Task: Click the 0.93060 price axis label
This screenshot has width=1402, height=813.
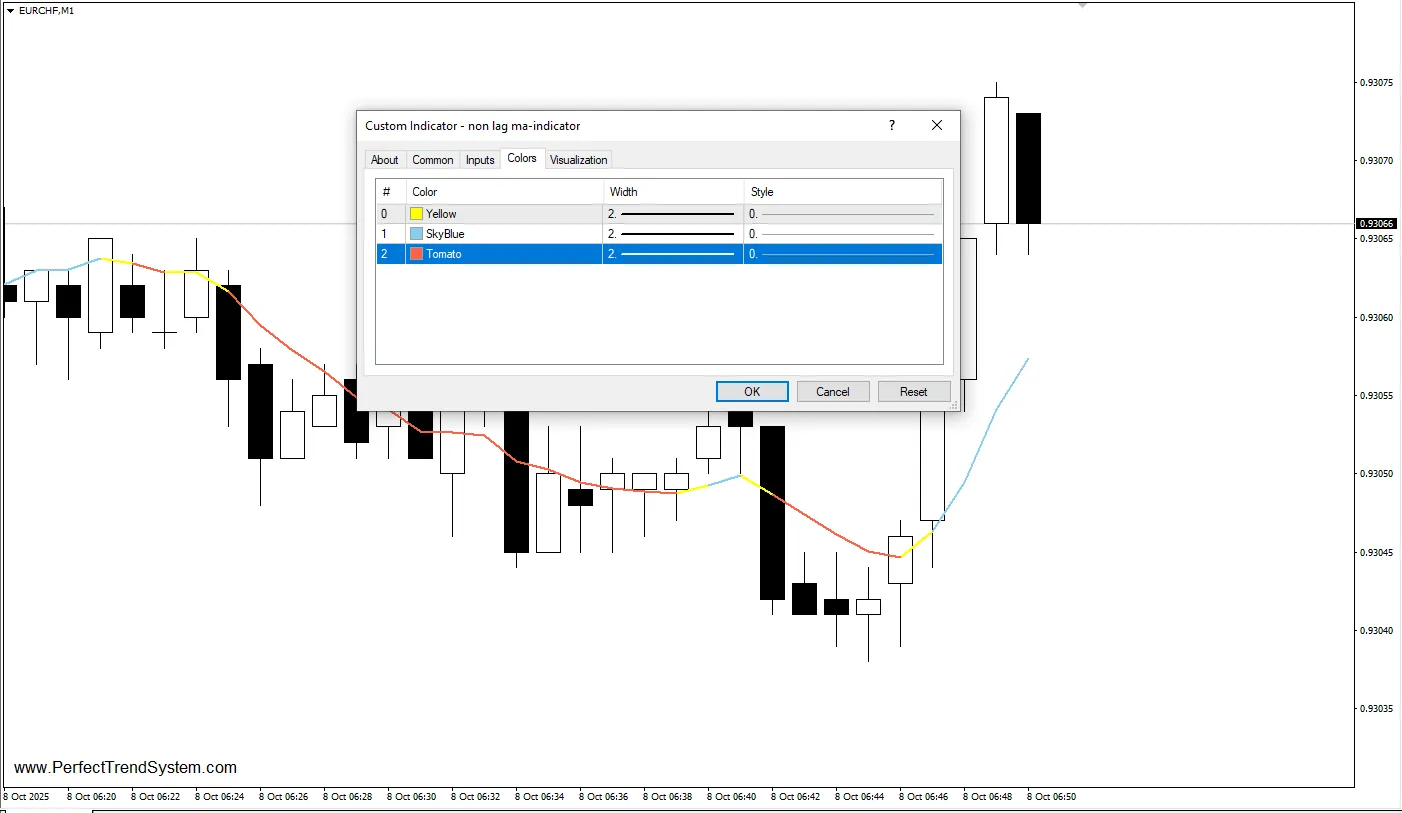Action: click(x=1377, y=317)
